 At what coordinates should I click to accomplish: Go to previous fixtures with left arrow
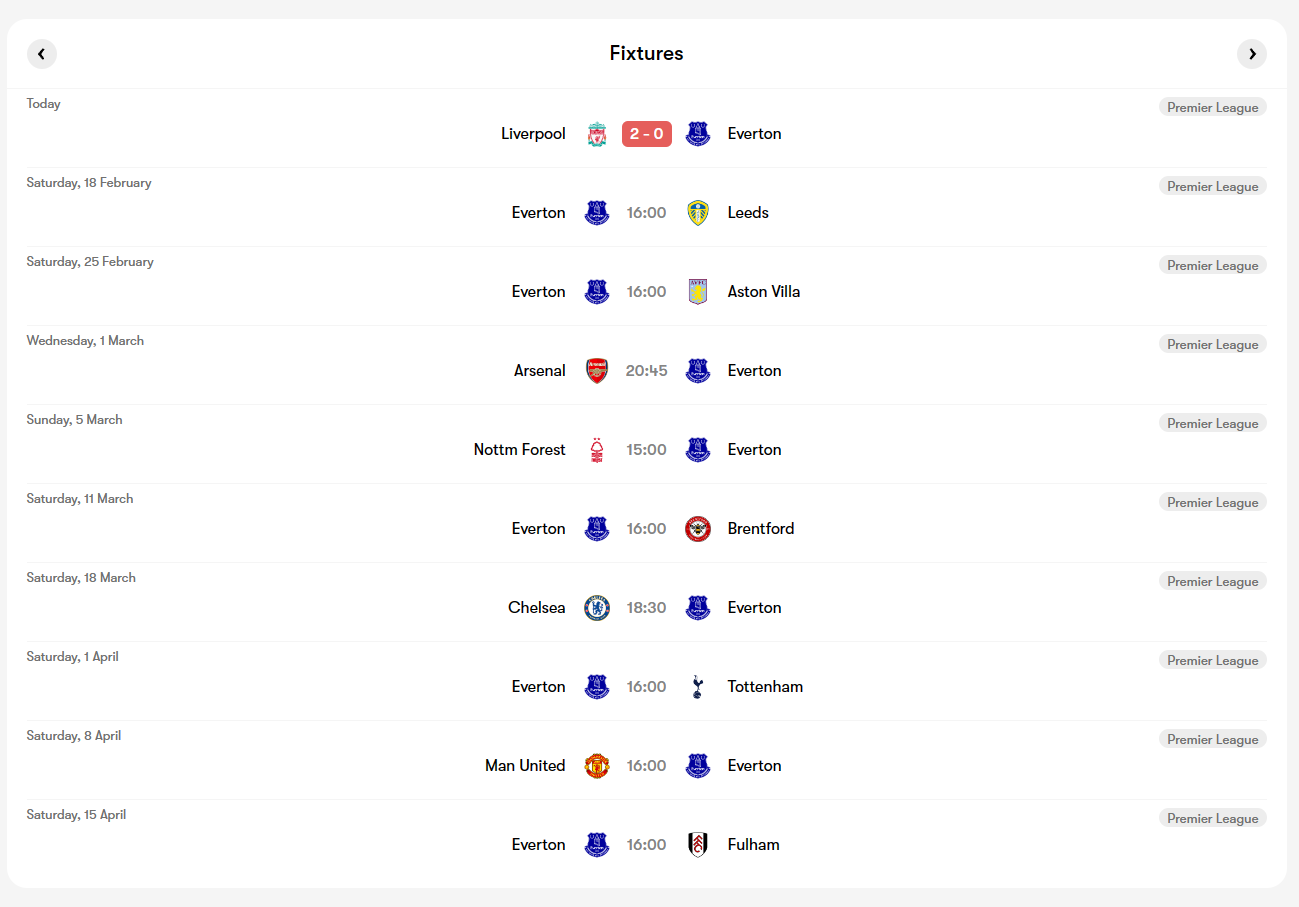click(x=42, y=54)
